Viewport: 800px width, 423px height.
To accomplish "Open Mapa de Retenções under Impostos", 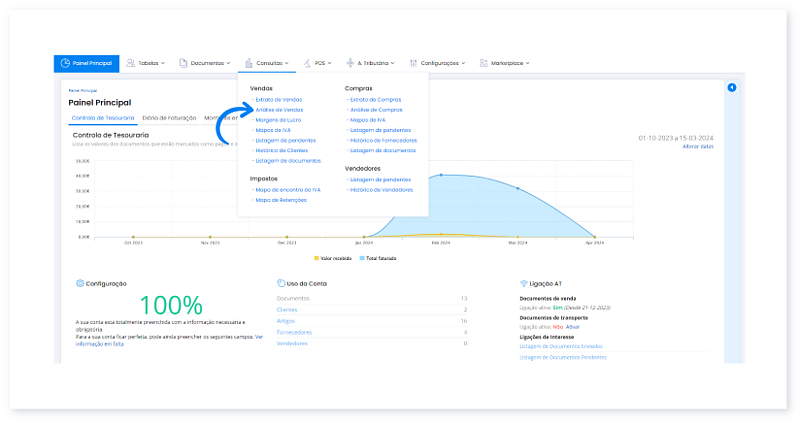I will (x=281, y=200).
